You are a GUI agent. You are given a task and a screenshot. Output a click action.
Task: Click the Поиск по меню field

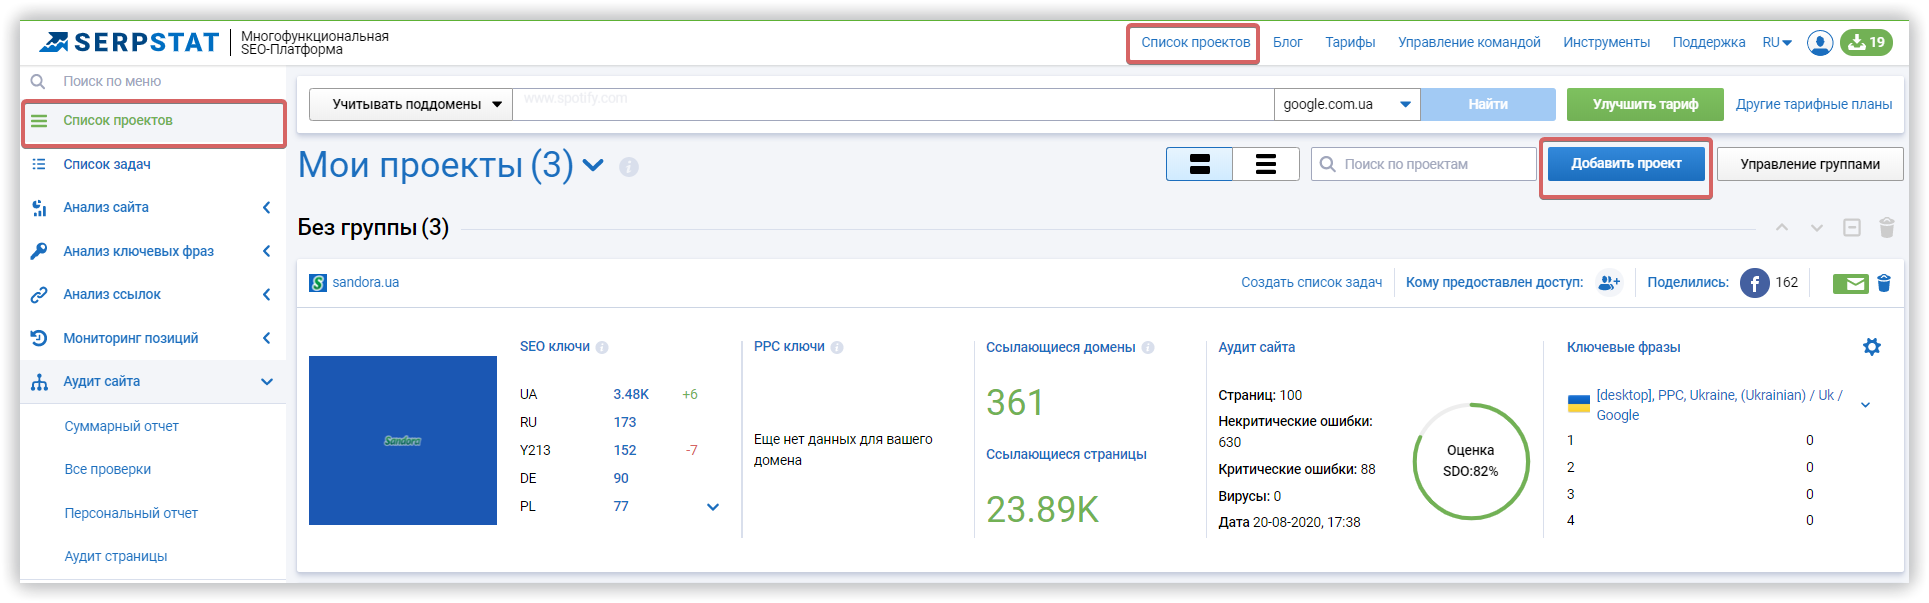point(153,81)
